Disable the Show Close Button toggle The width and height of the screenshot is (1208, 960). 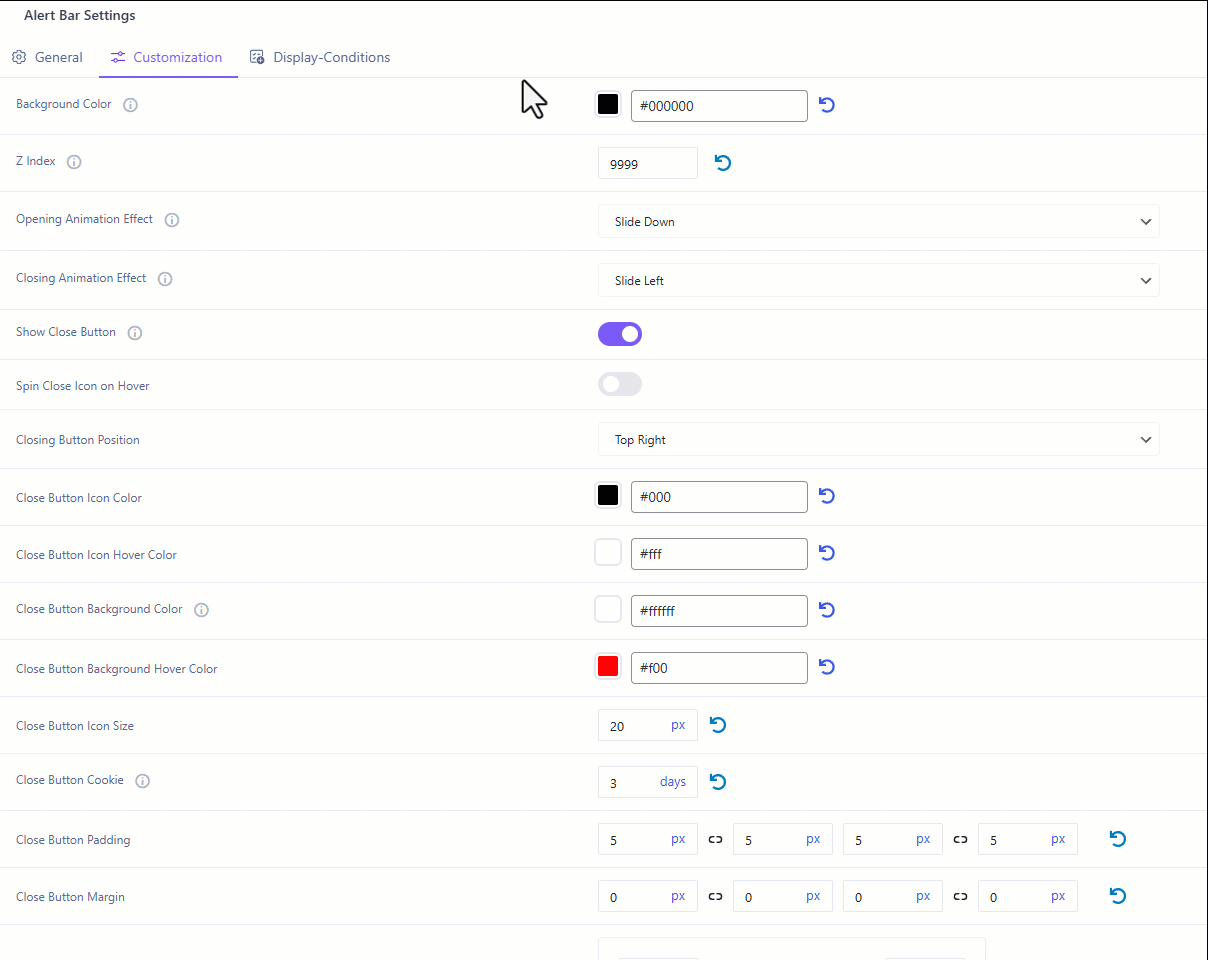pos(620,334)
